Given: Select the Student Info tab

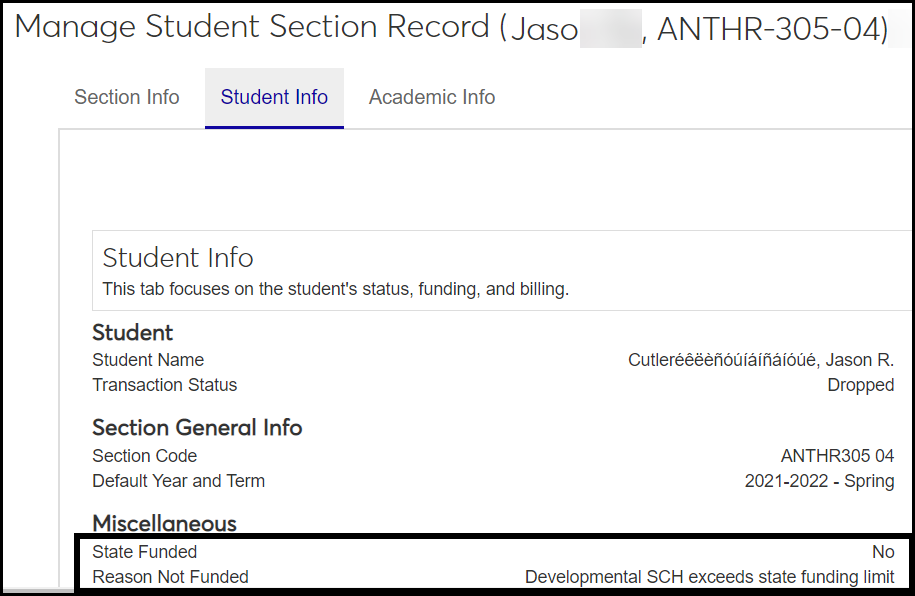Looking at the screenshot, I should click(274, 97).
